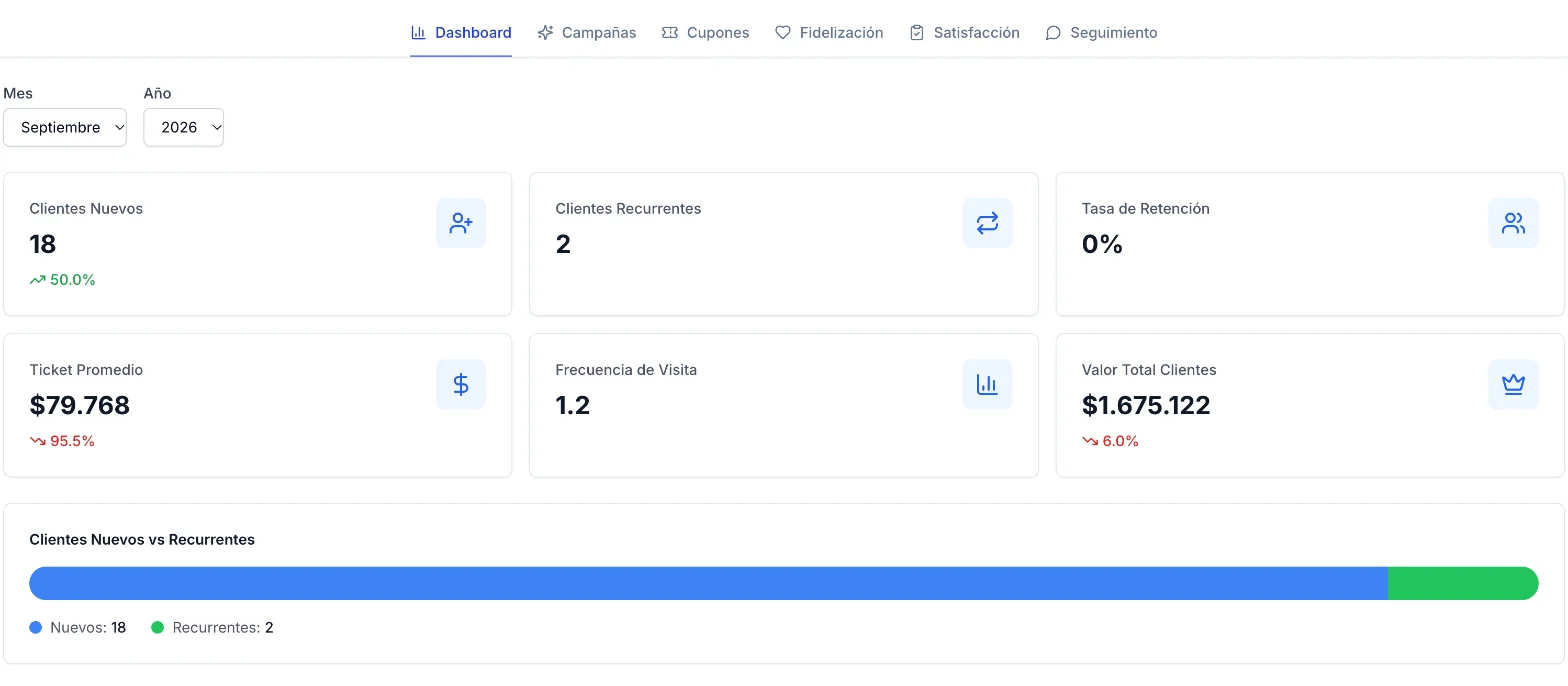Click the crown icon in Valor Total Clientes
This screenshot has width=1568, height=686.
click(1513, 384)
